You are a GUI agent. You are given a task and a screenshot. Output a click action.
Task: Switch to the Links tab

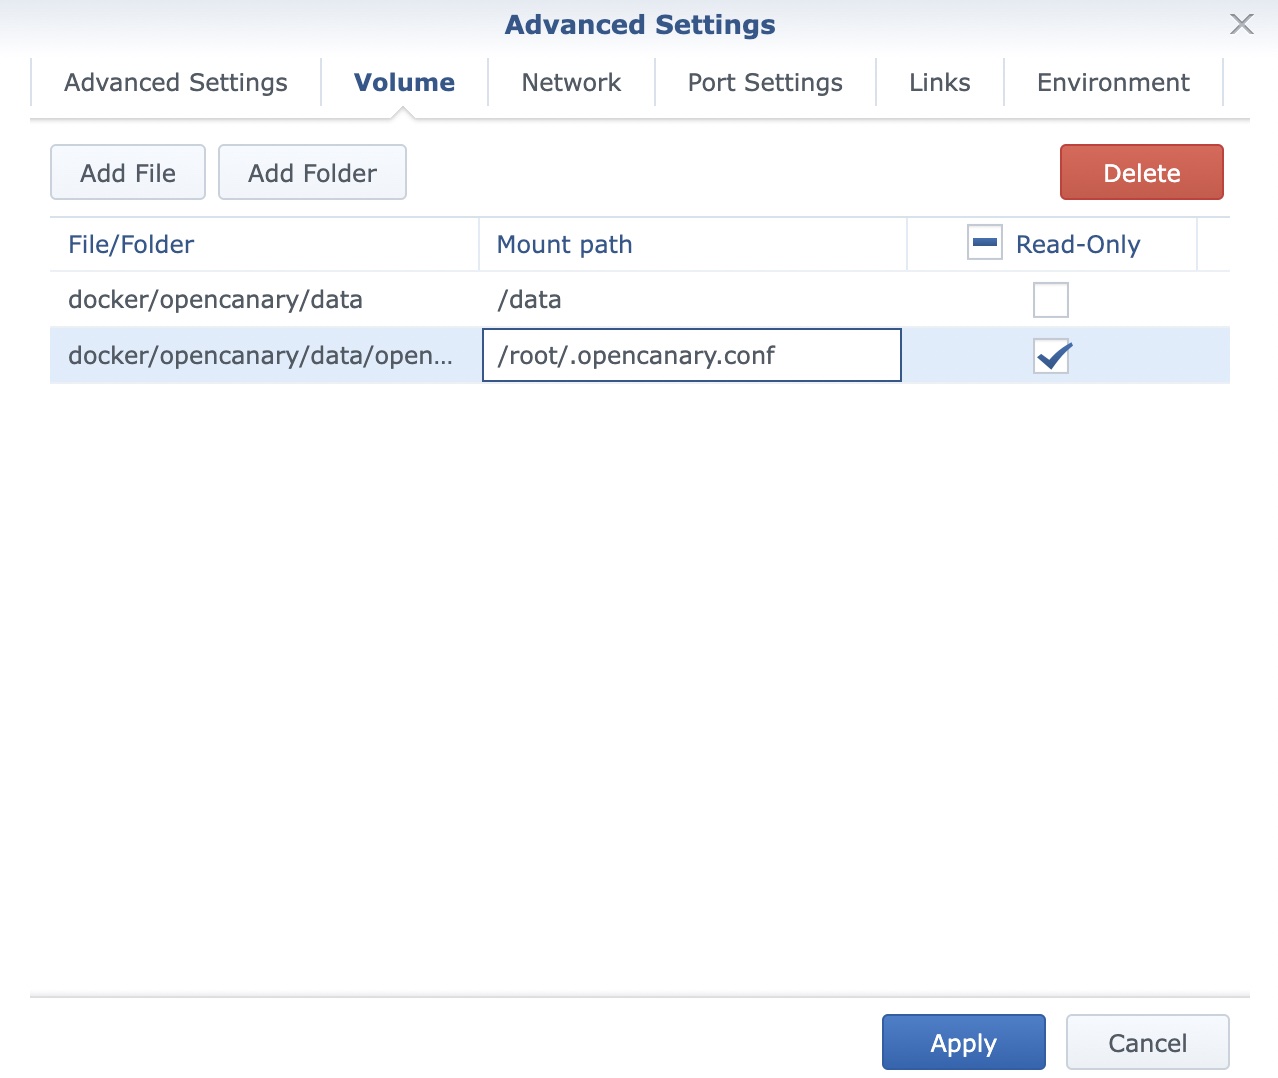[x=939, y=82]
